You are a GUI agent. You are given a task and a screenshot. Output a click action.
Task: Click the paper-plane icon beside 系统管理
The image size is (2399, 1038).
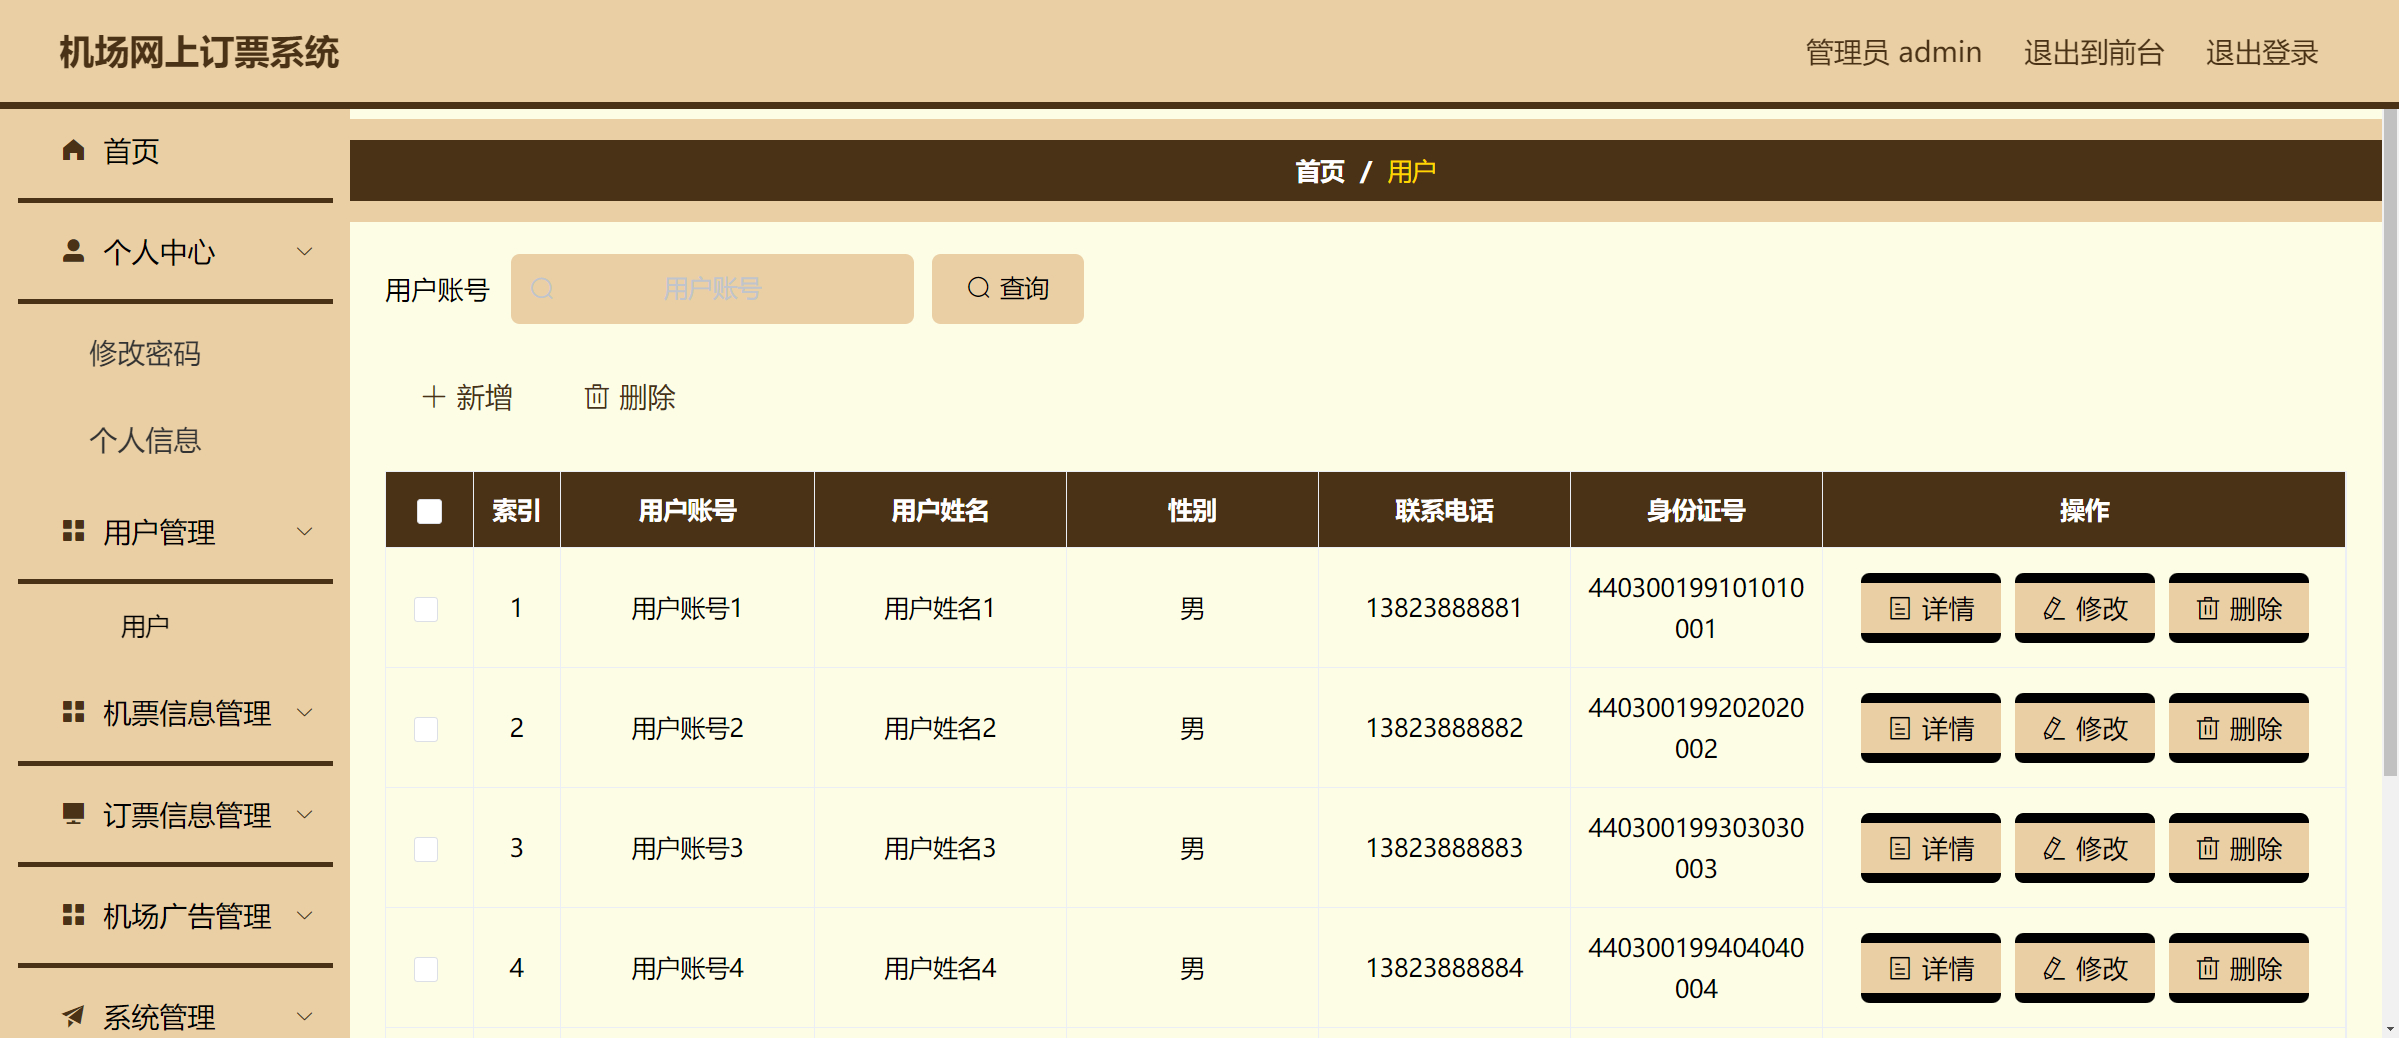coord(73,1016)
